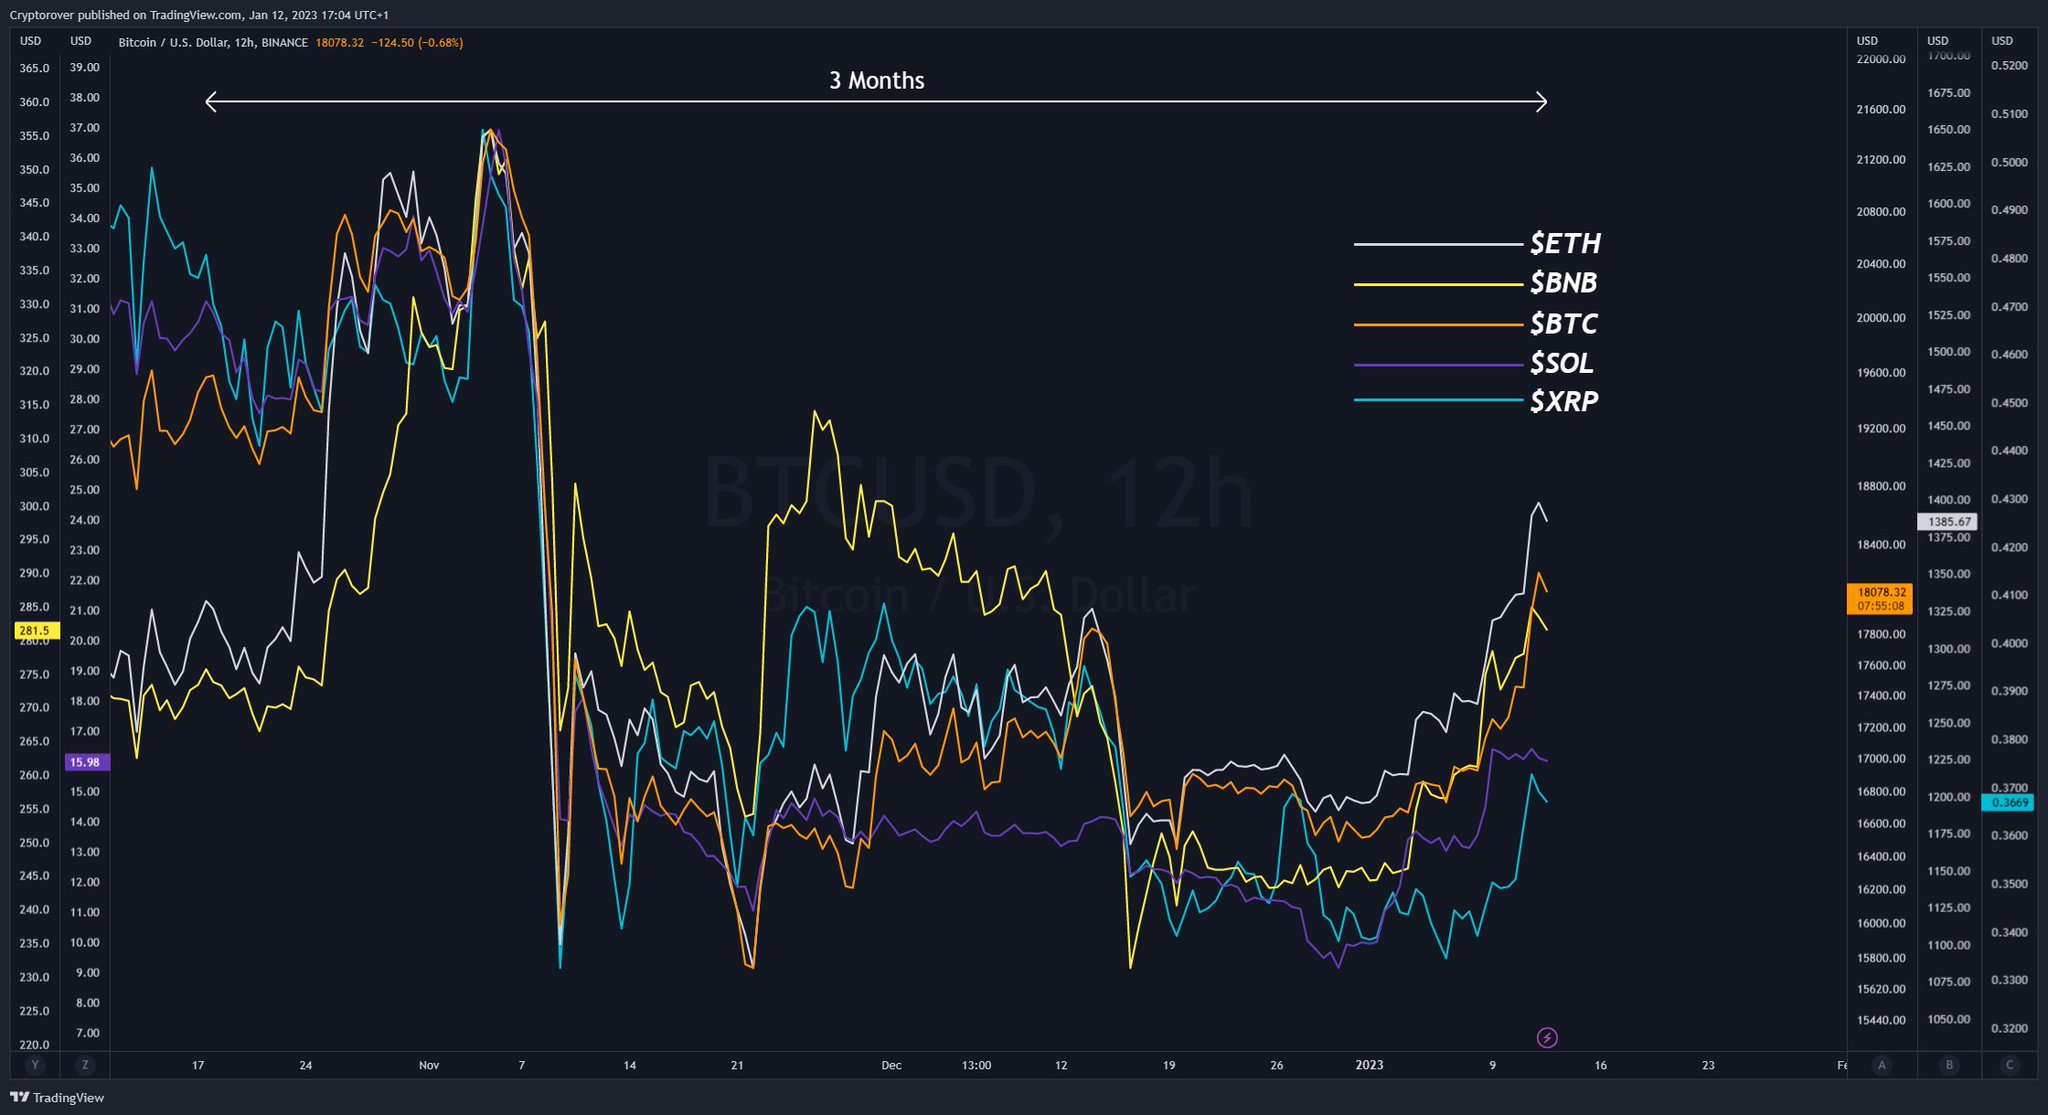
Task: Open the TradingView logo link
Action: (58, 1097)
